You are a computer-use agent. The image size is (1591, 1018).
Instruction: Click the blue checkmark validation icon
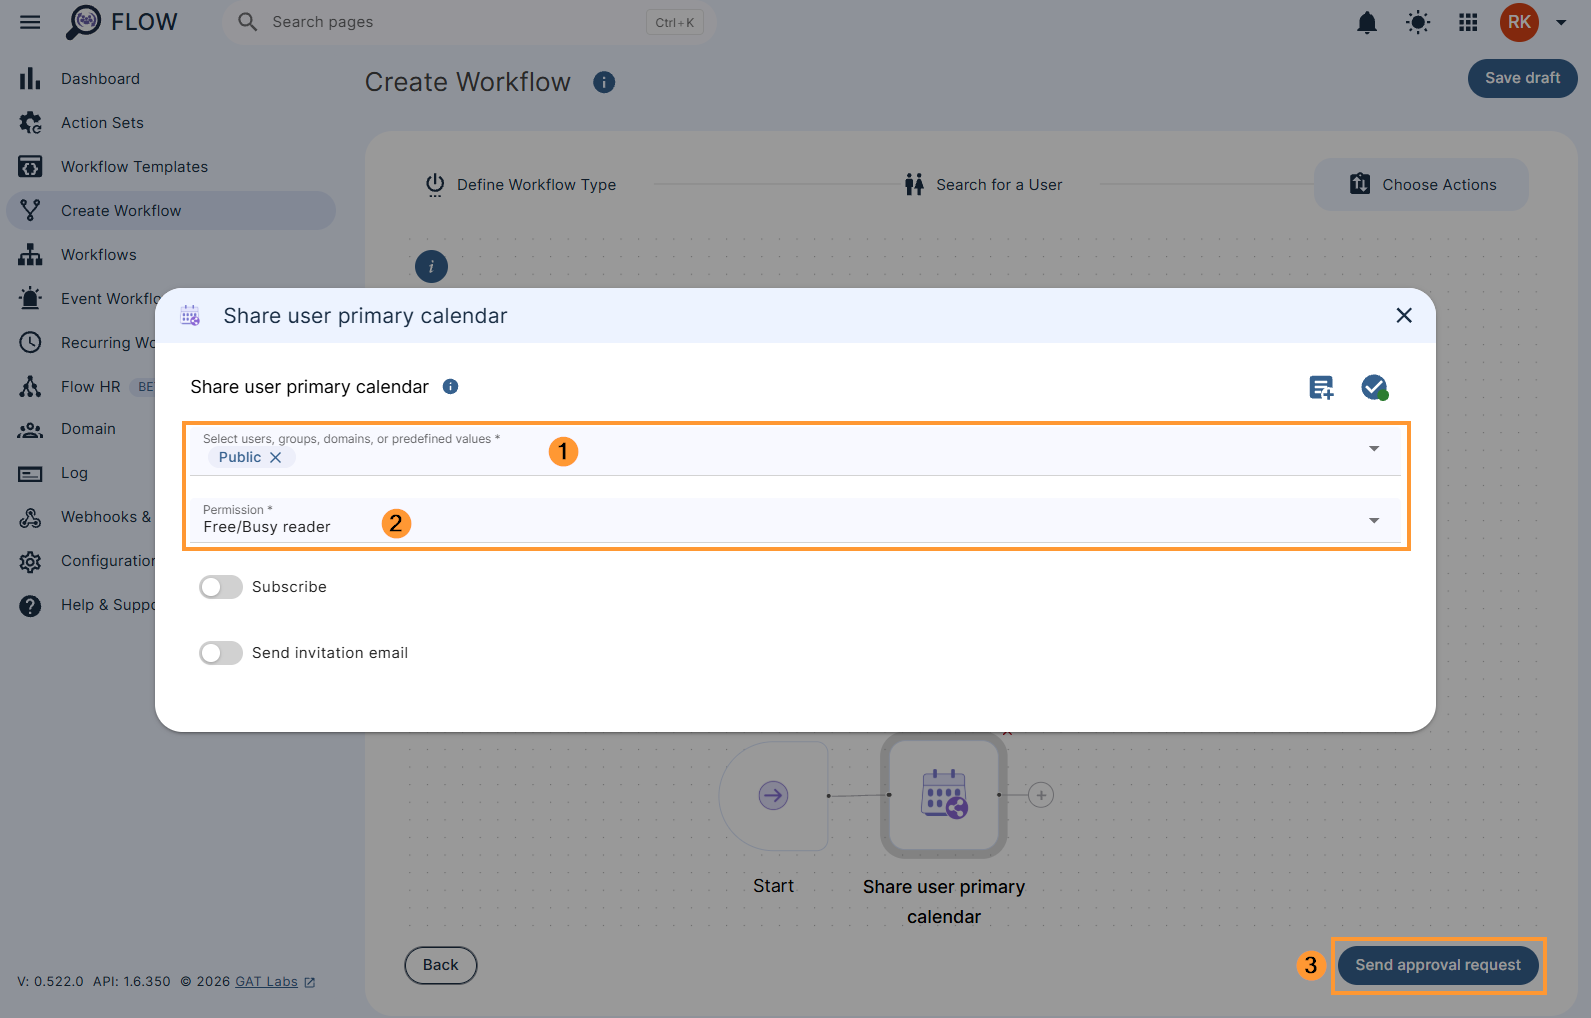coord(1374,387)
